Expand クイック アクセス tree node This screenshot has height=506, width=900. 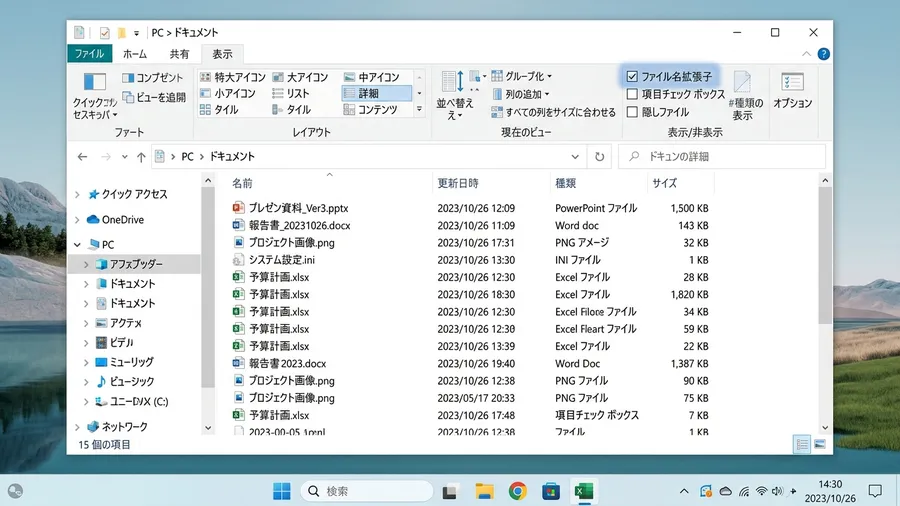point(77,194)
